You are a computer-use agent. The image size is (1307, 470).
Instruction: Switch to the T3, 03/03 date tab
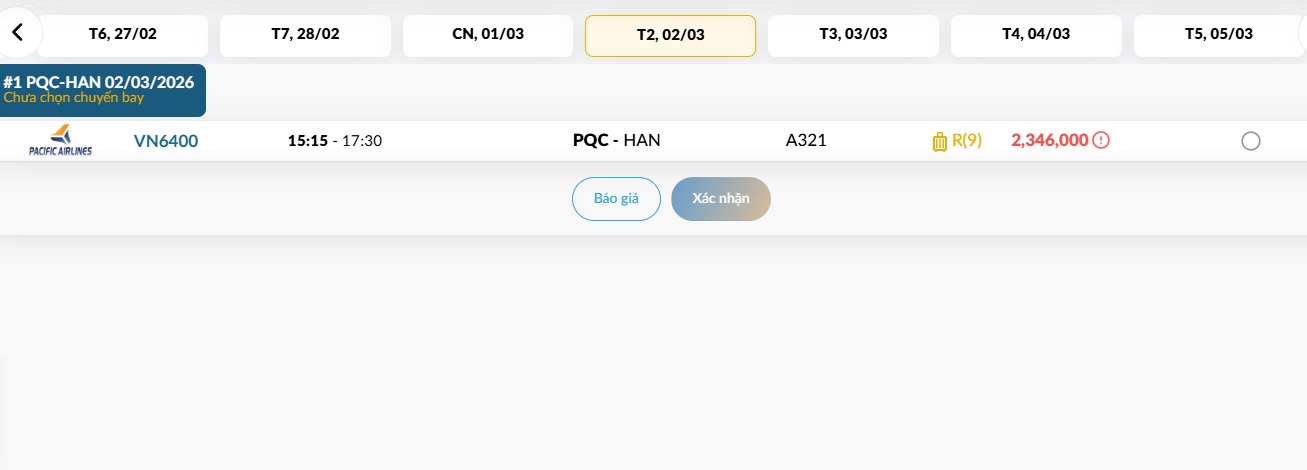pos(853,34)
